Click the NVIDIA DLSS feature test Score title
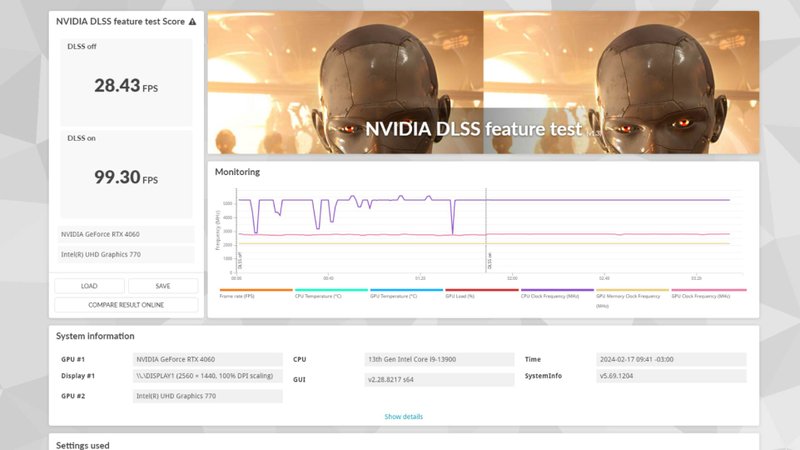The width and height of the screenshot is (800, 450). point(120,21)
